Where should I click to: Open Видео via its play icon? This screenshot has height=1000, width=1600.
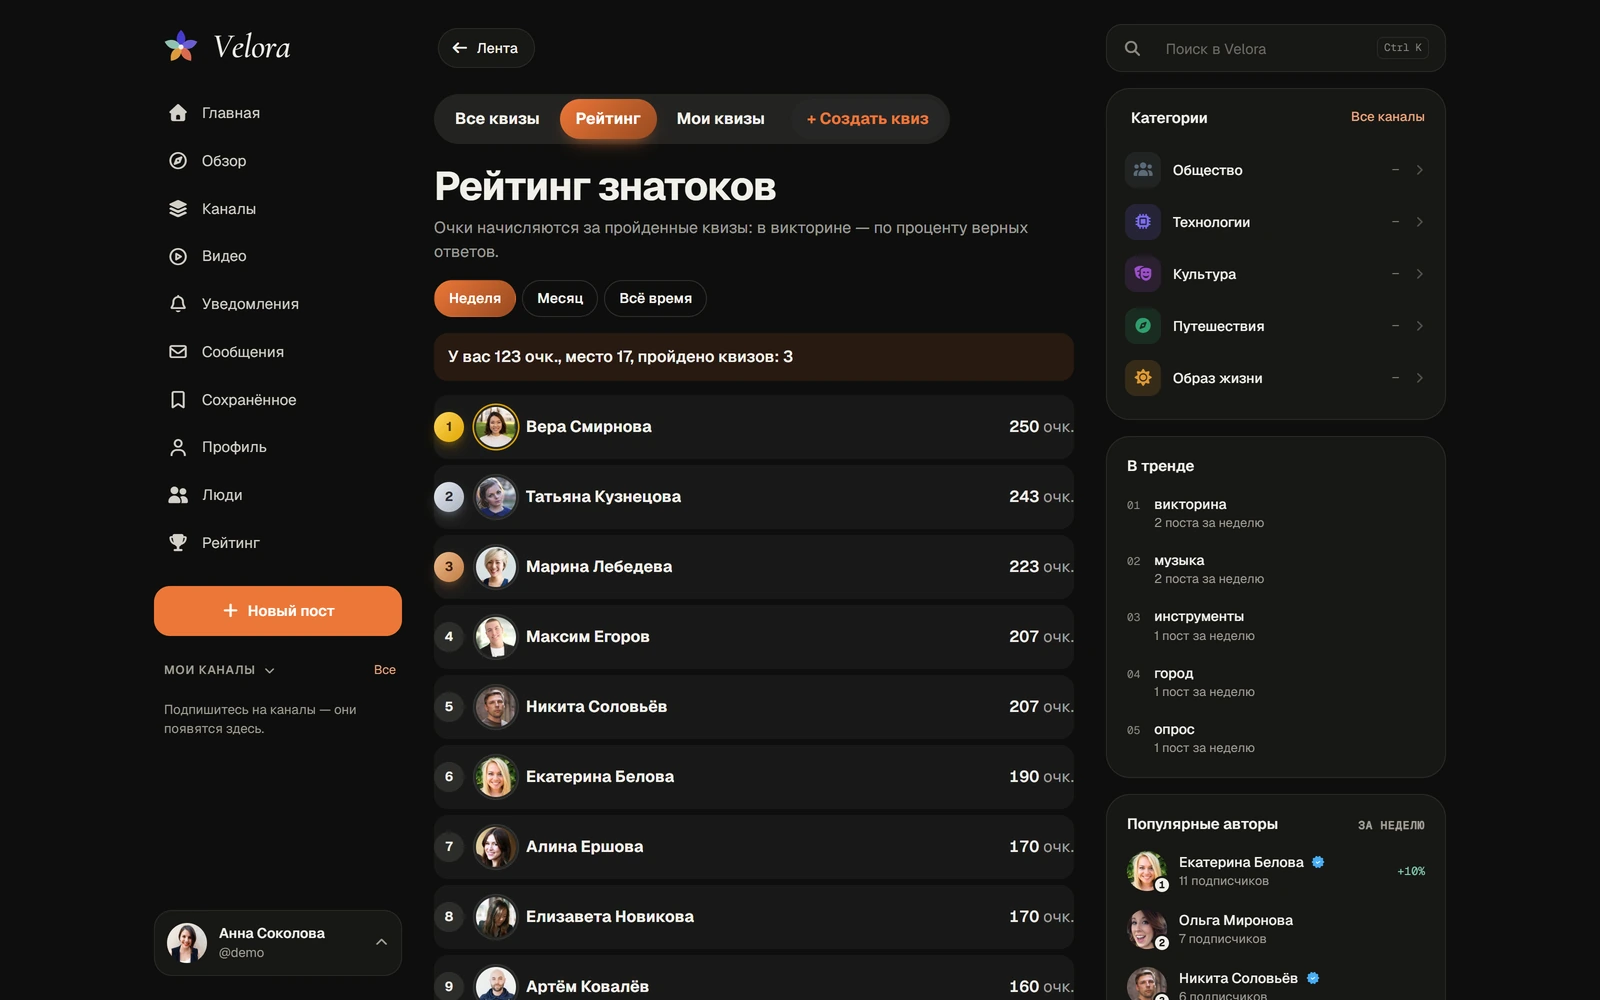click(x=178, y=256)
